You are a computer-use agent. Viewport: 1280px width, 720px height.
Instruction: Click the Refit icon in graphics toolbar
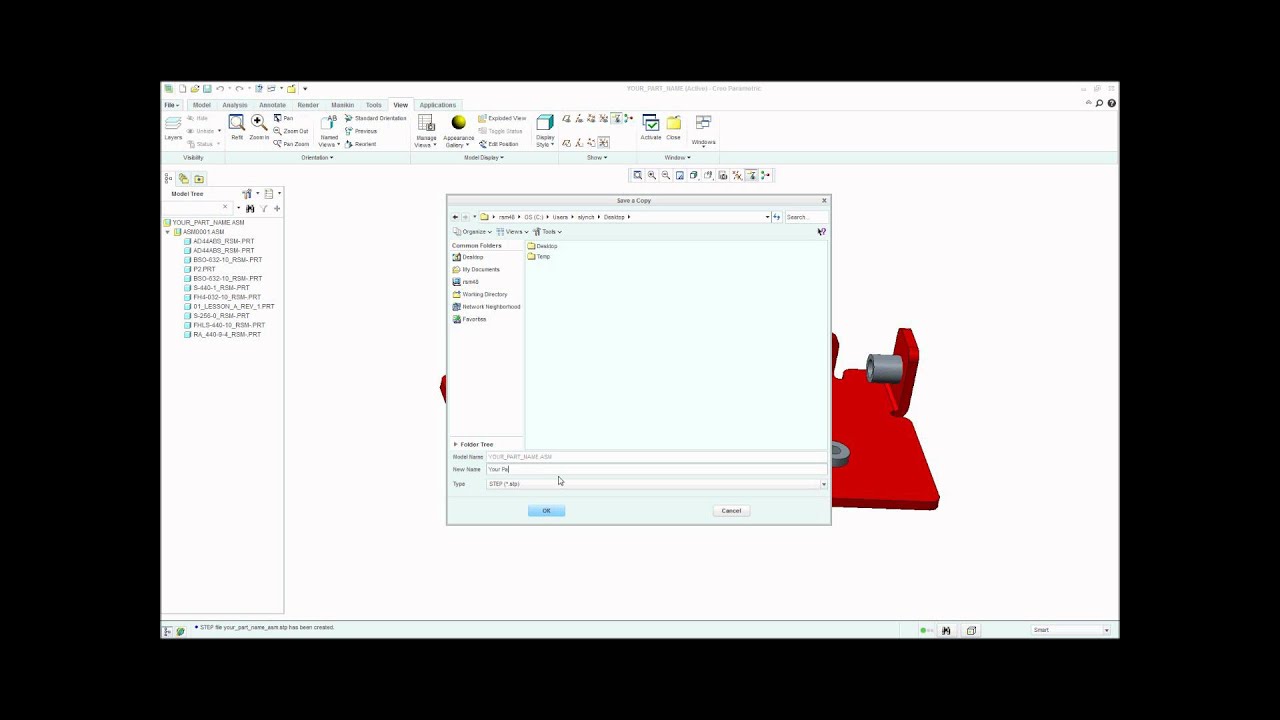click(638, 175)
